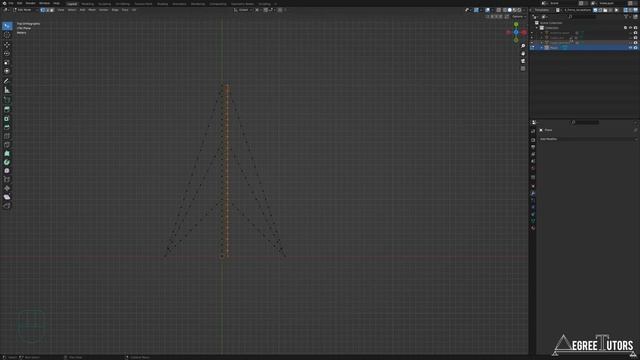Open the tool Options dropdown
The width and height of the screenshot is (640, 360).
click(518, 17)
